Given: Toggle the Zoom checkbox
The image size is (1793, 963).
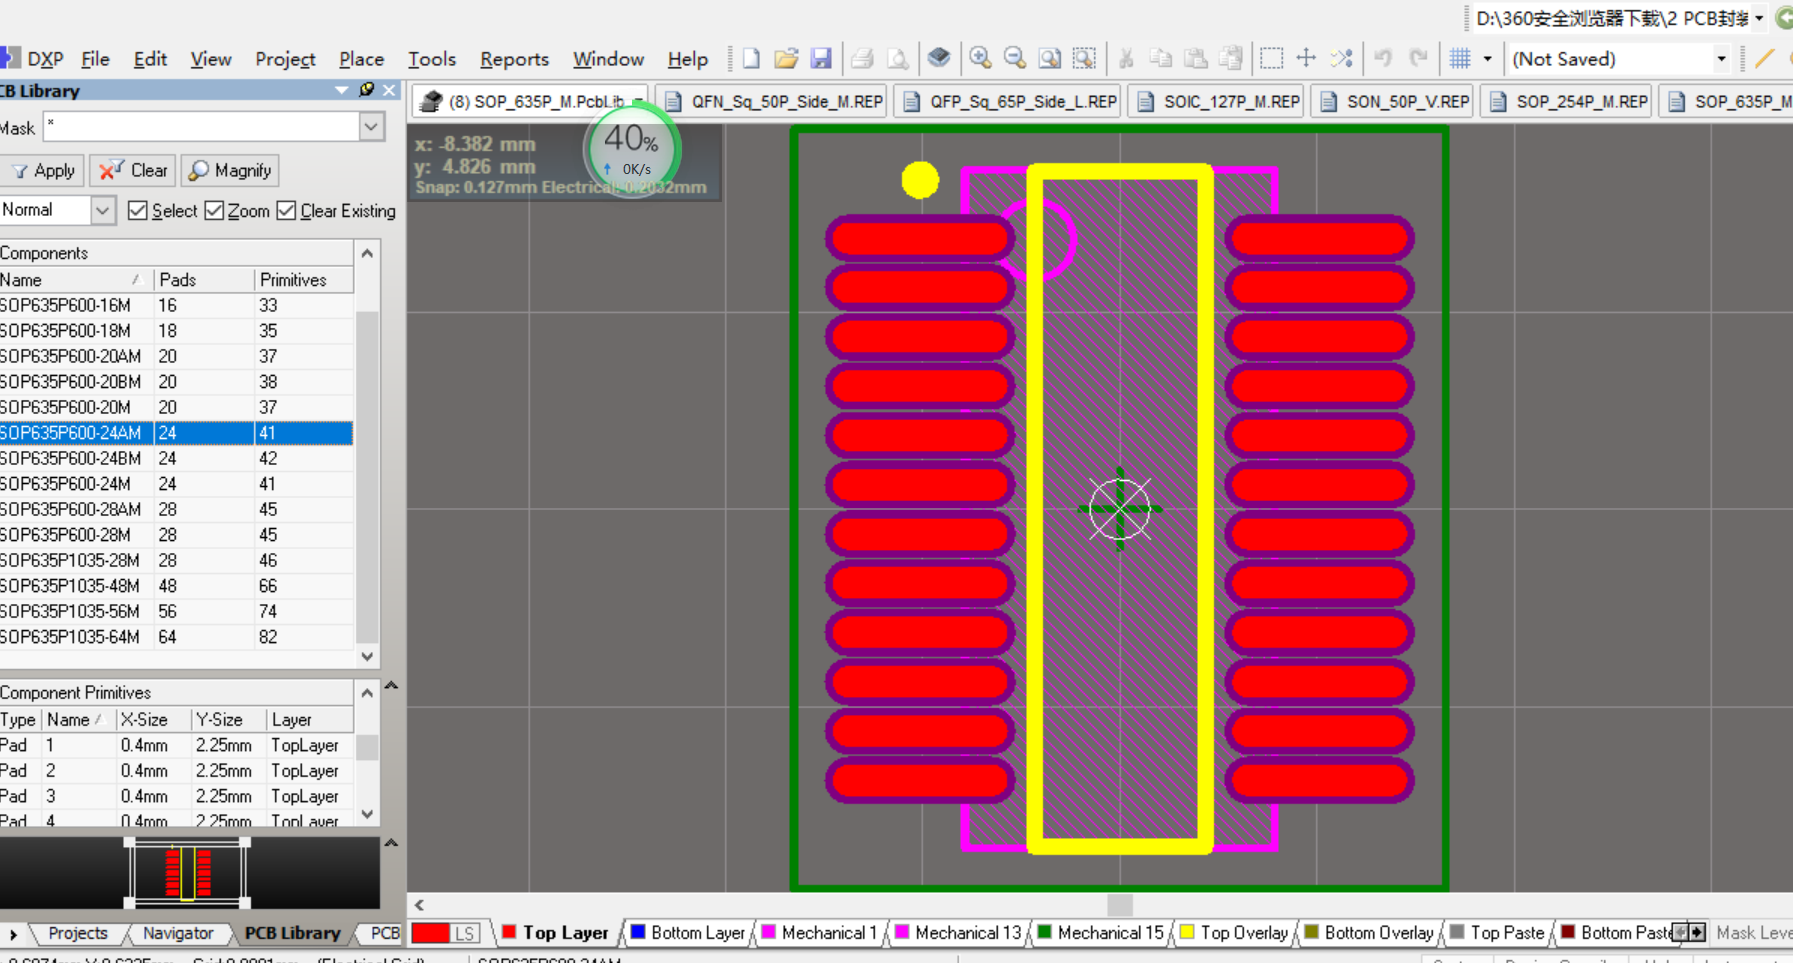Looking at the screenshot, I should click(x=214, y=210).
